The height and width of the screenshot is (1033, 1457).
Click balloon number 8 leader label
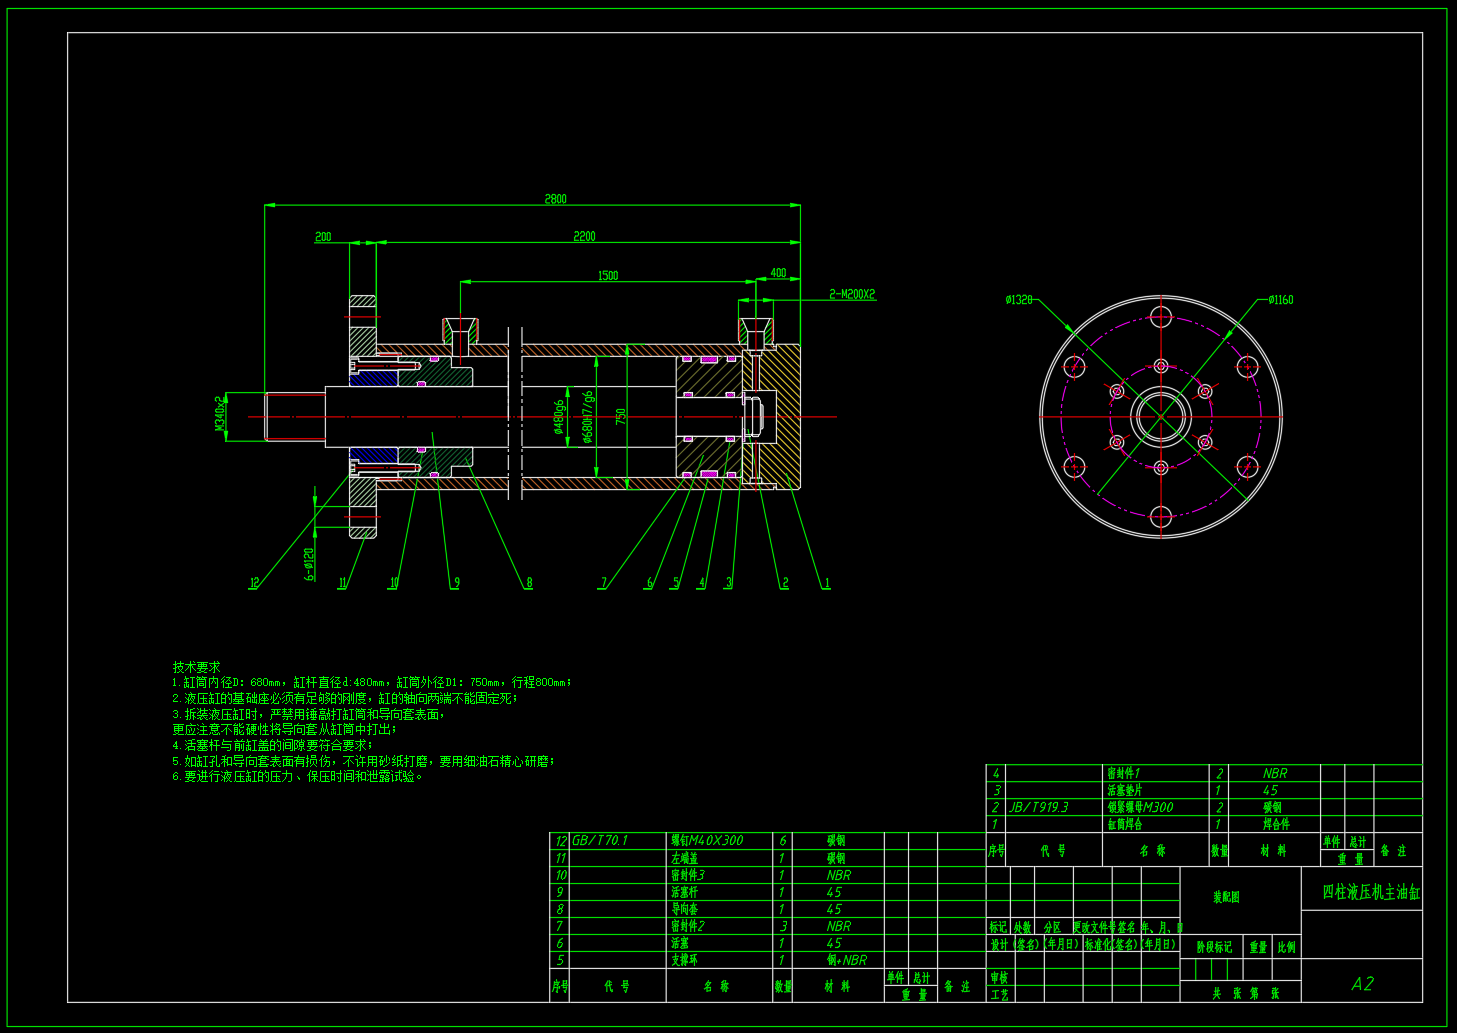click(529, 583)
